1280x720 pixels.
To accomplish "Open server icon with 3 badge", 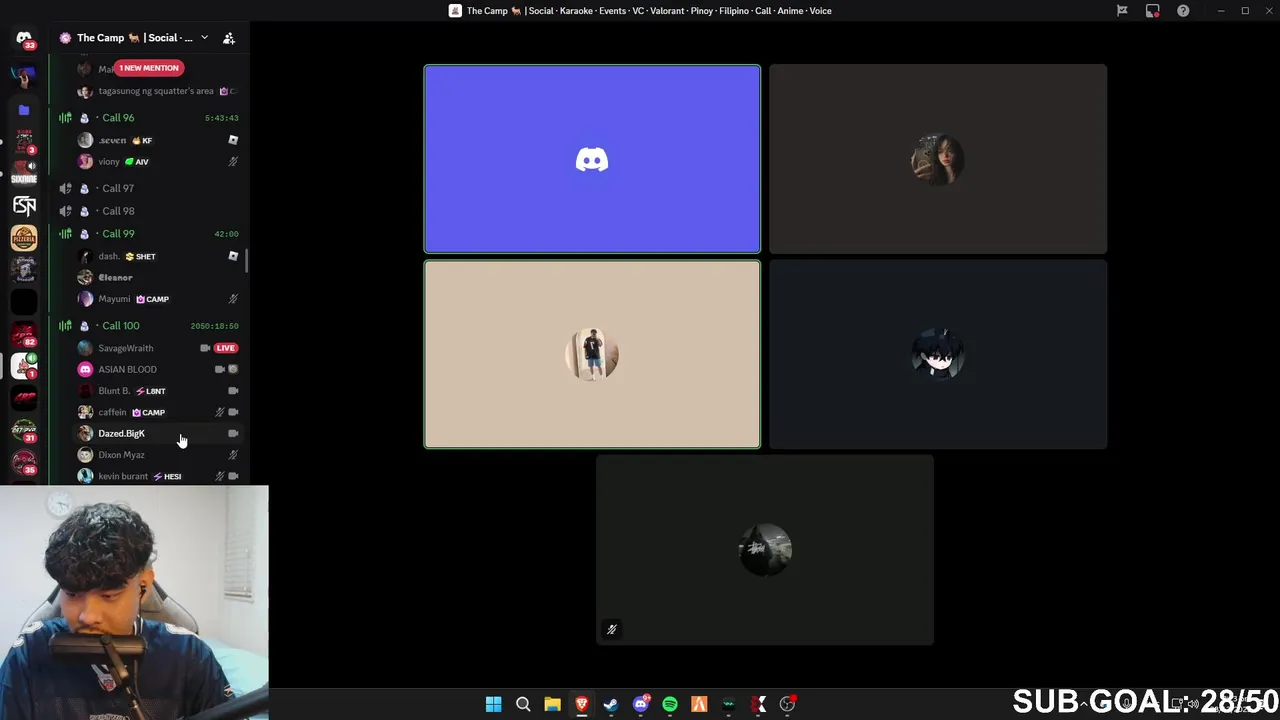I will pos(24,141).
